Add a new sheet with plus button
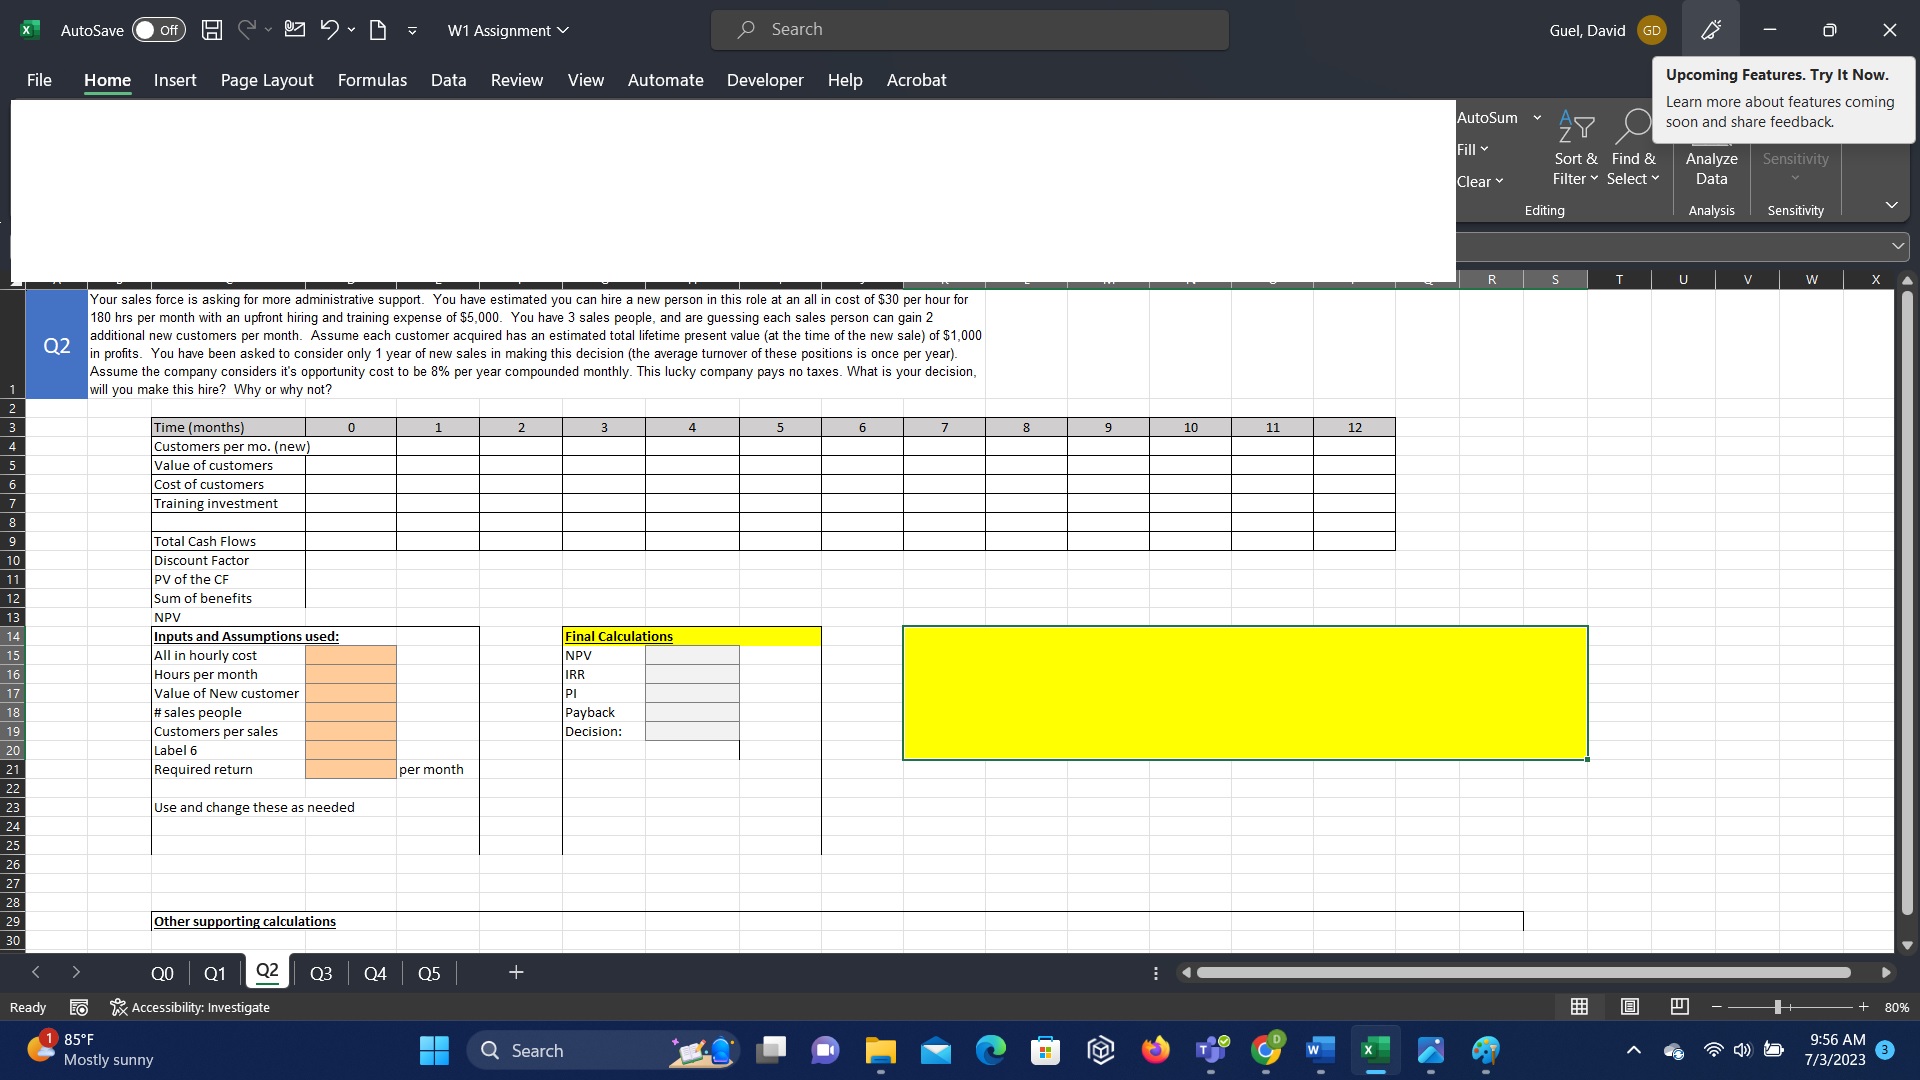 [x=516, y=972]
